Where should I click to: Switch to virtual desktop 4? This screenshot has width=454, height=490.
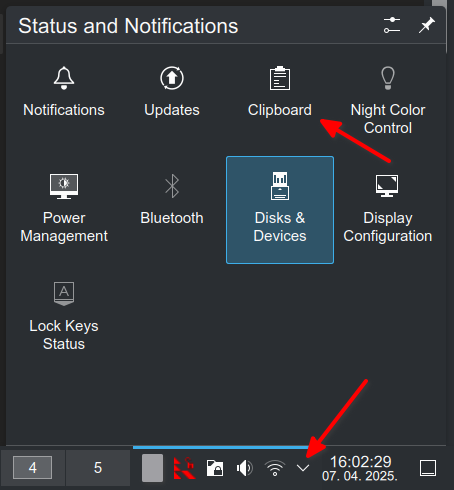click(32, 468)
